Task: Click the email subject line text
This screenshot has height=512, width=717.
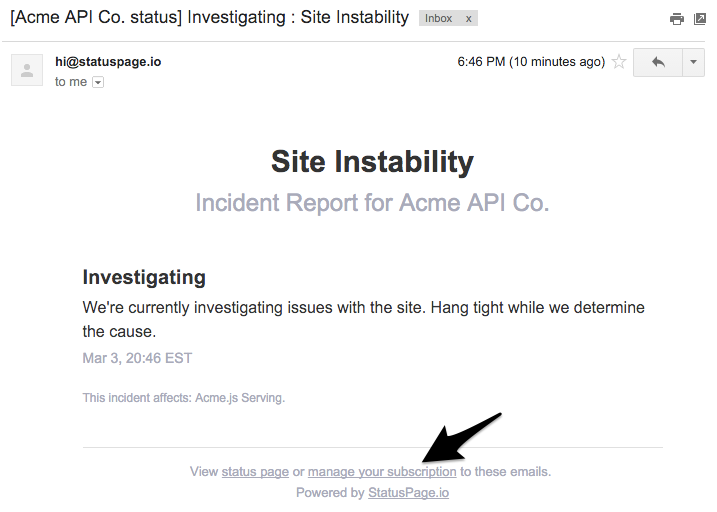Action: click(209, 18)
